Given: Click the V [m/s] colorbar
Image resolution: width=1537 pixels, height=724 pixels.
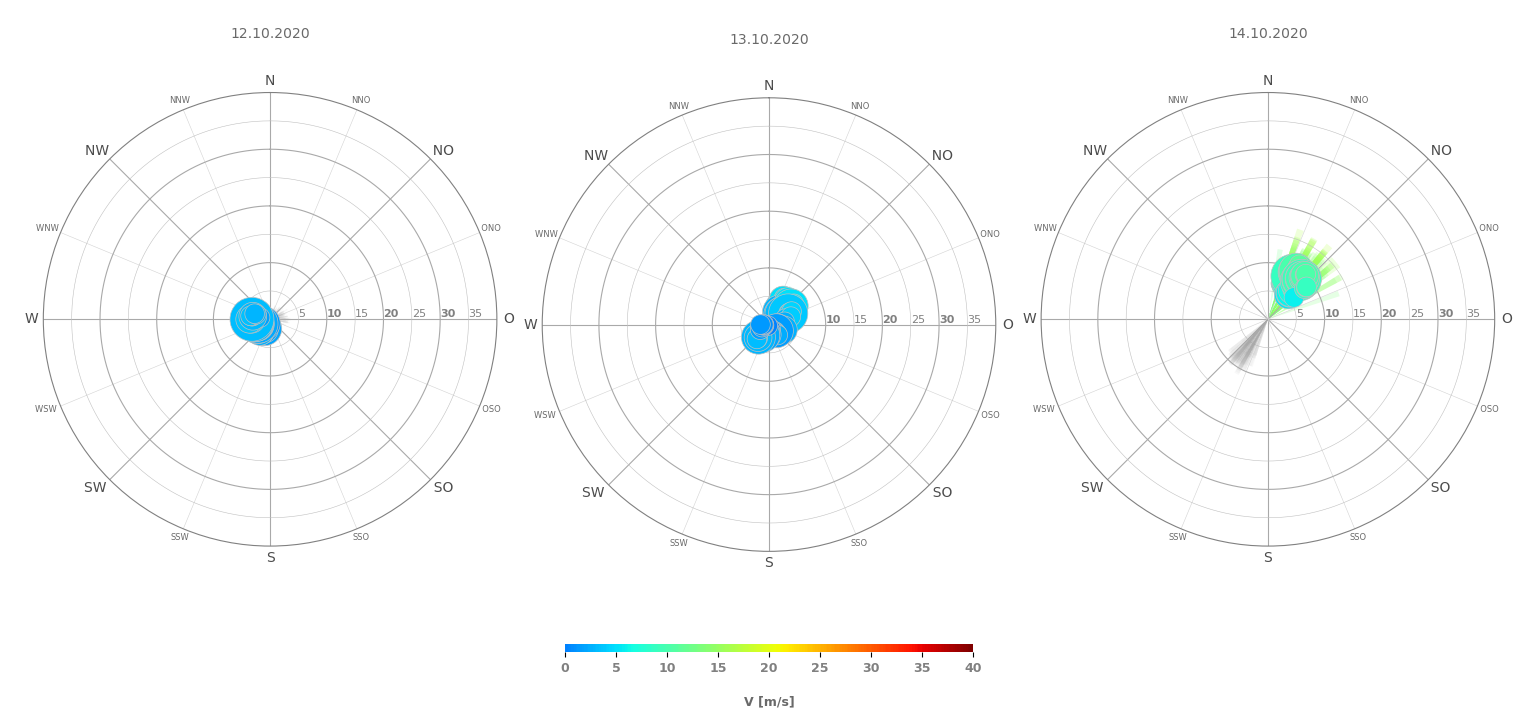Looking at the screenshot, I should (768, 648).
